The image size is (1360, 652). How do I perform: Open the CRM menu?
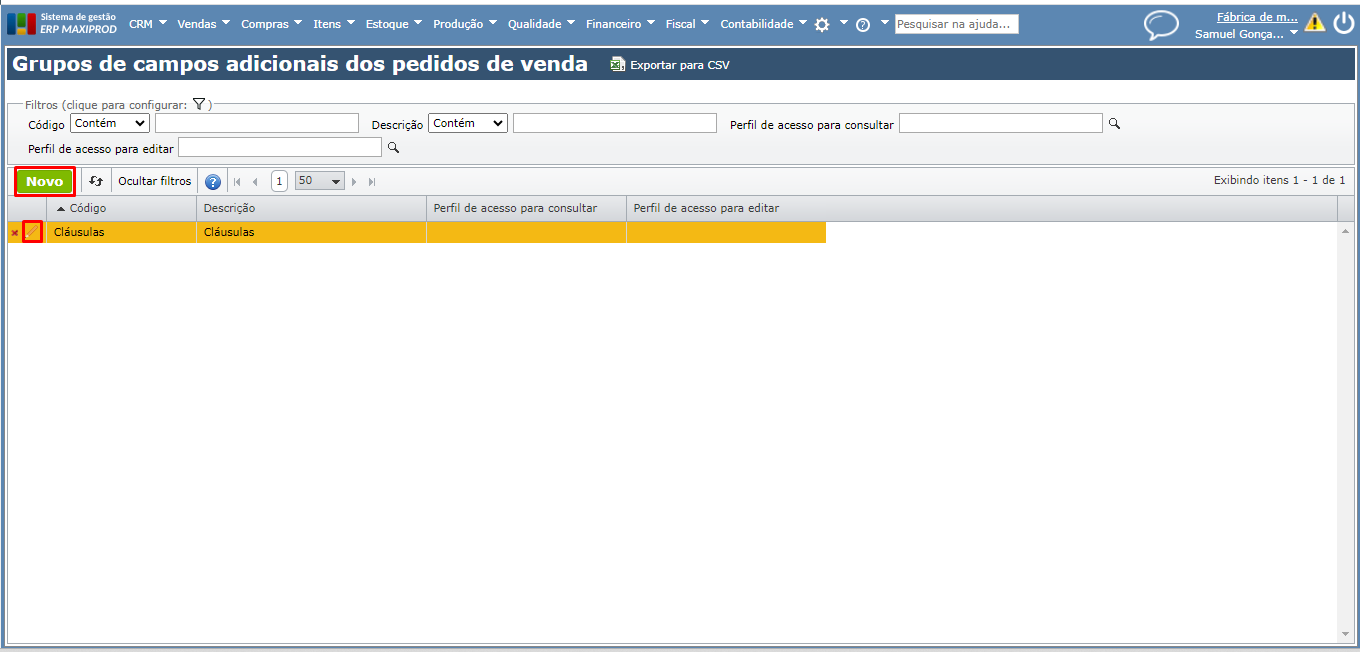tap(148, 24)
